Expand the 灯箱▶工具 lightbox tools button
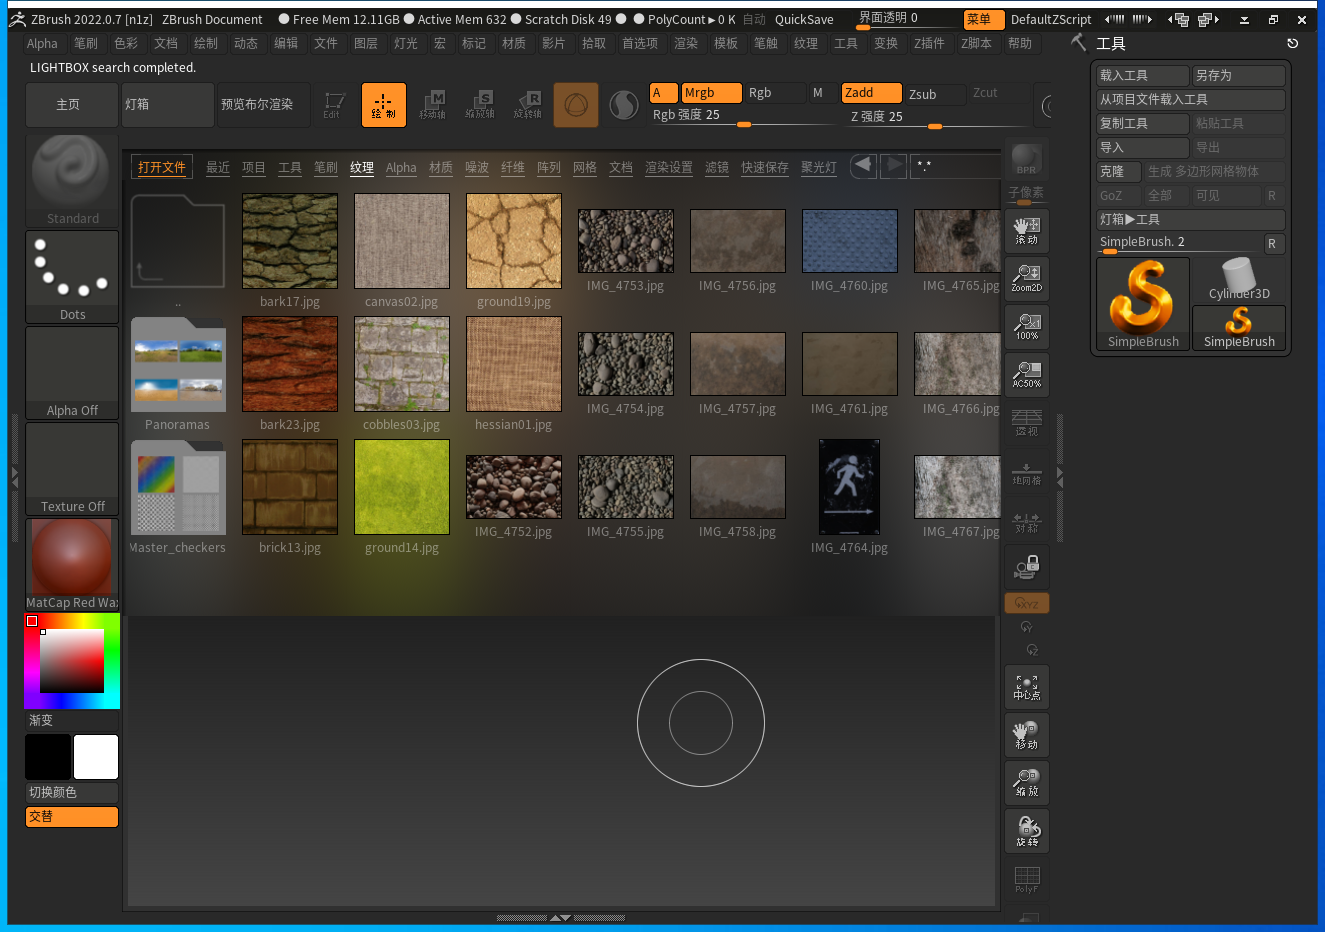The height and width of the screenshot is (932, 1325). pos(1191,219)
